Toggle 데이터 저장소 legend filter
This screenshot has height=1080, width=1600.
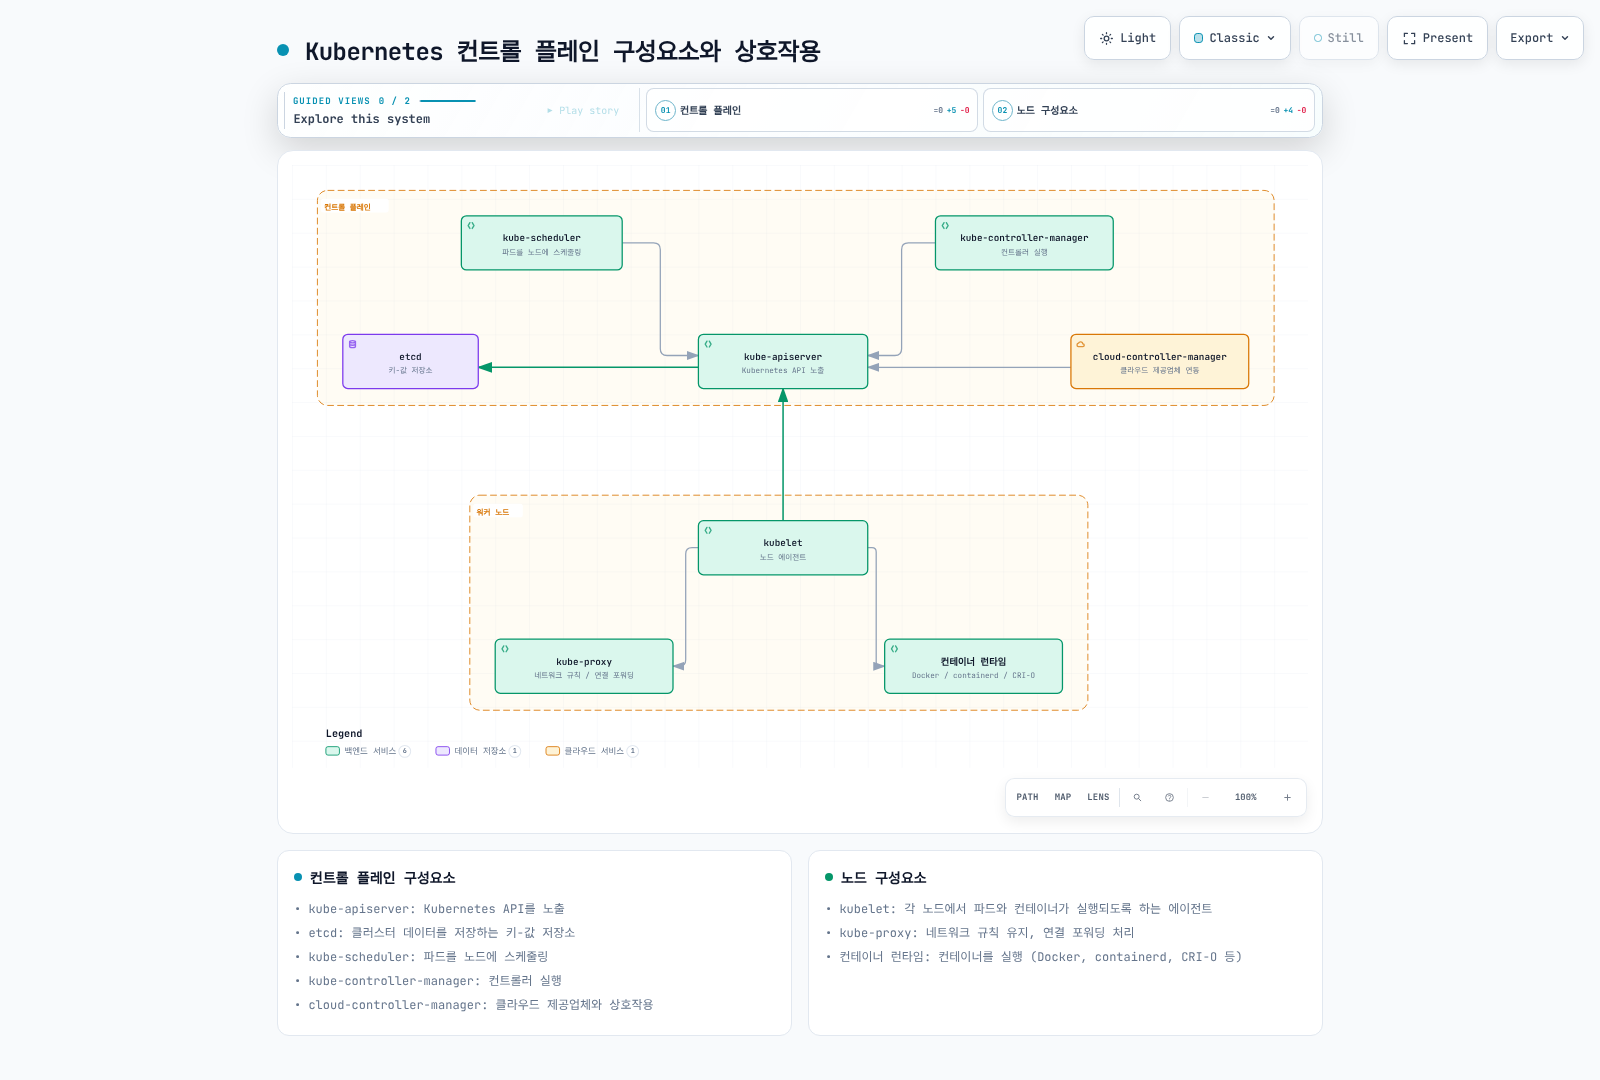click(x=478, y=751)
